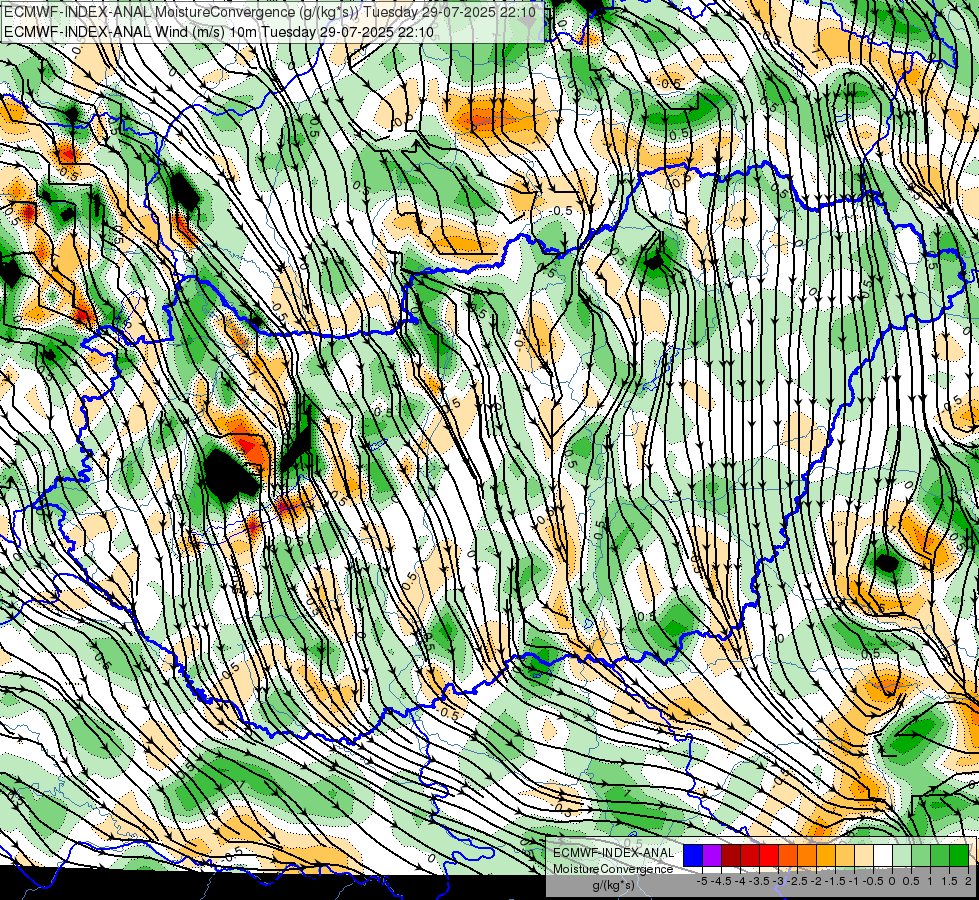Click the '-1.5' legend tick label
Screen dimensions: 979x900
pos(835,881)
